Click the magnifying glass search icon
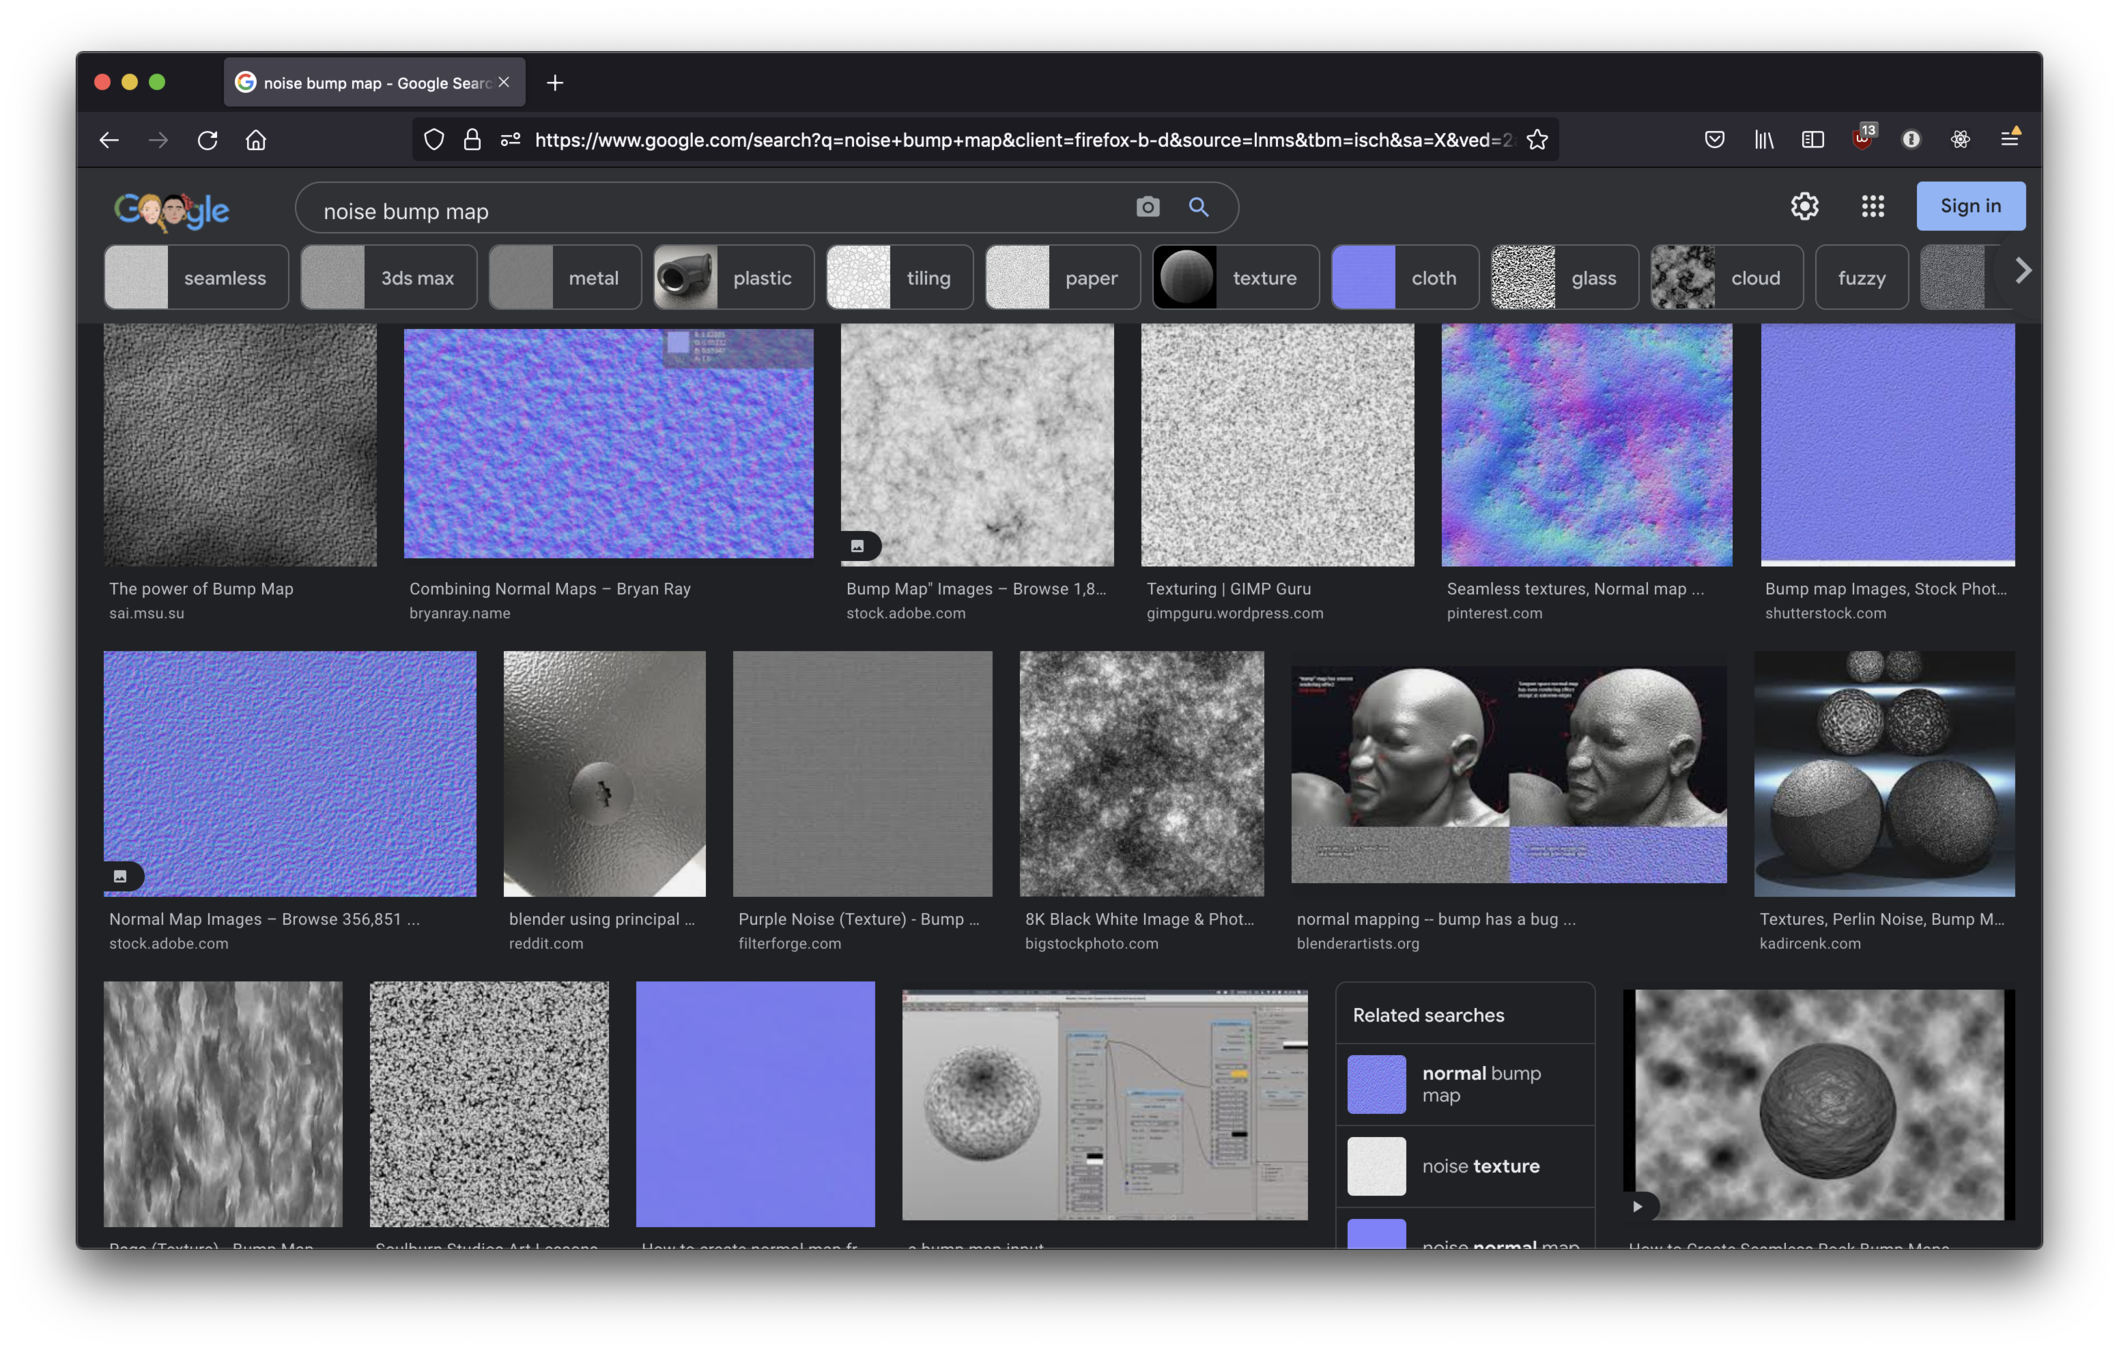This screenshot has height=1350, width=2119. coord(1198,207)
